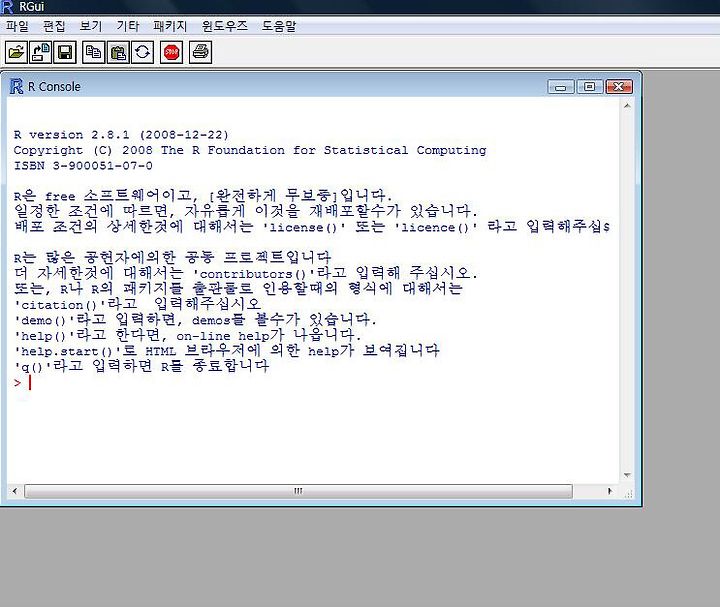The image size is (720, 607).
Task: Open the 보기 menu
Action: [90, 26]
